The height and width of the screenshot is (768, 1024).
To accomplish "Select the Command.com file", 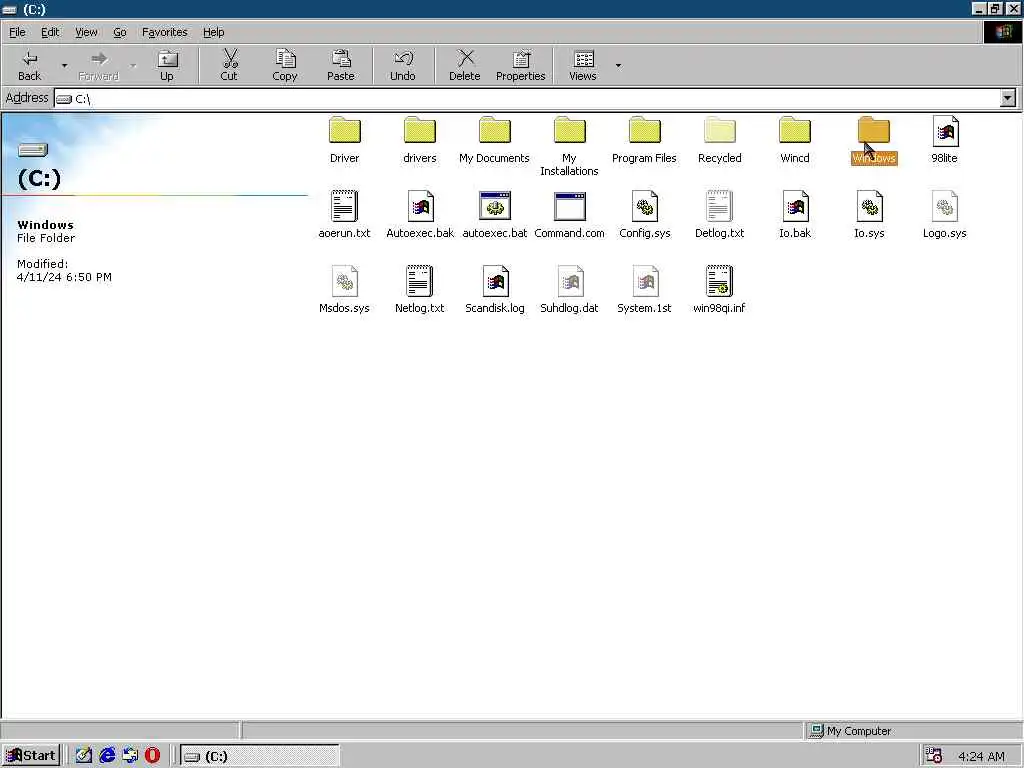I will [x=569, y=216].
